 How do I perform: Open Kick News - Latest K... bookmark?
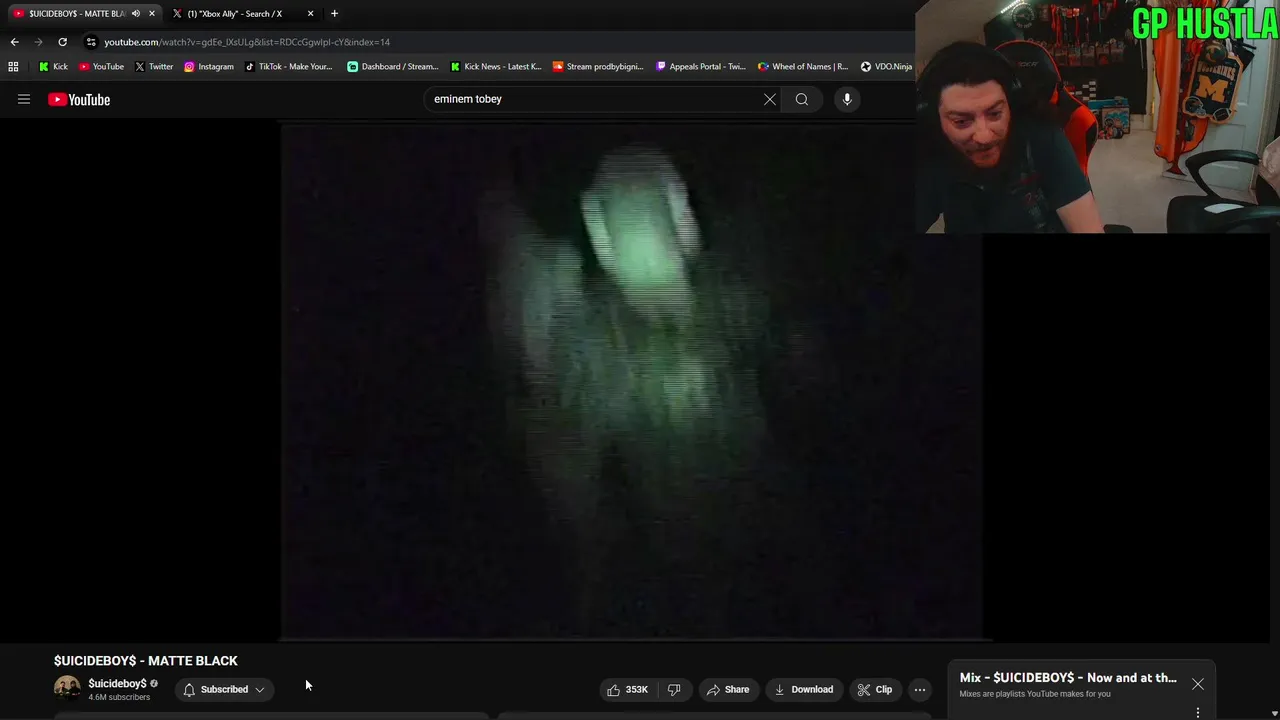[x=495, y=67]
